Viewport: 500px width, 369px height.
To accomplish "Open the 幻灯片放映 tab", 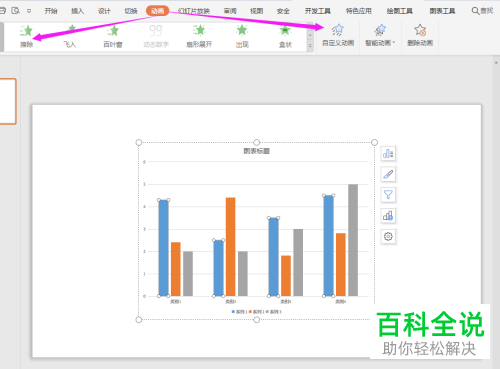I will pyautogui.click(x=194, y=11).
